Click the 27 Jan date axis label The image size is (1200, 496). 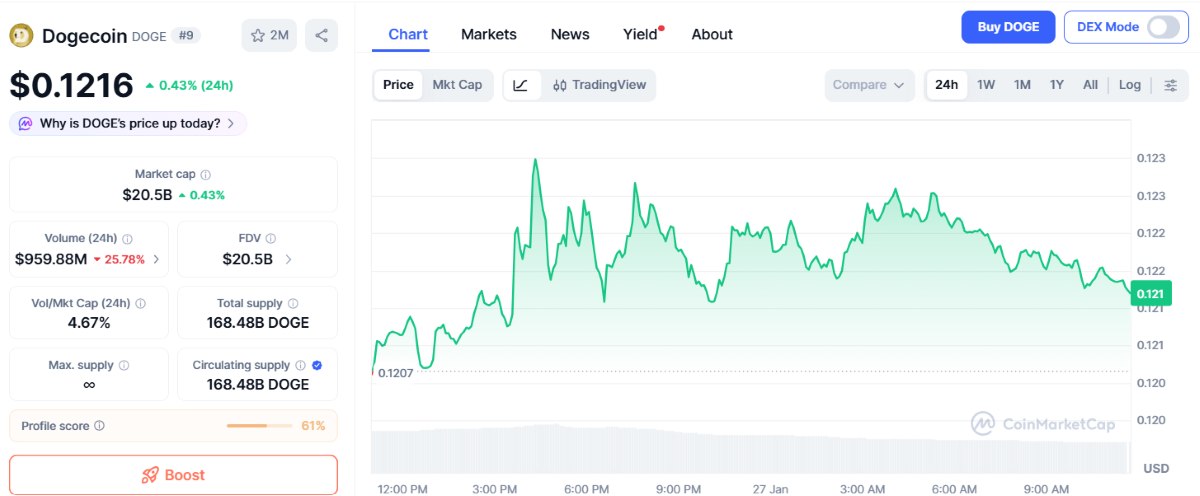pos(769,489)
